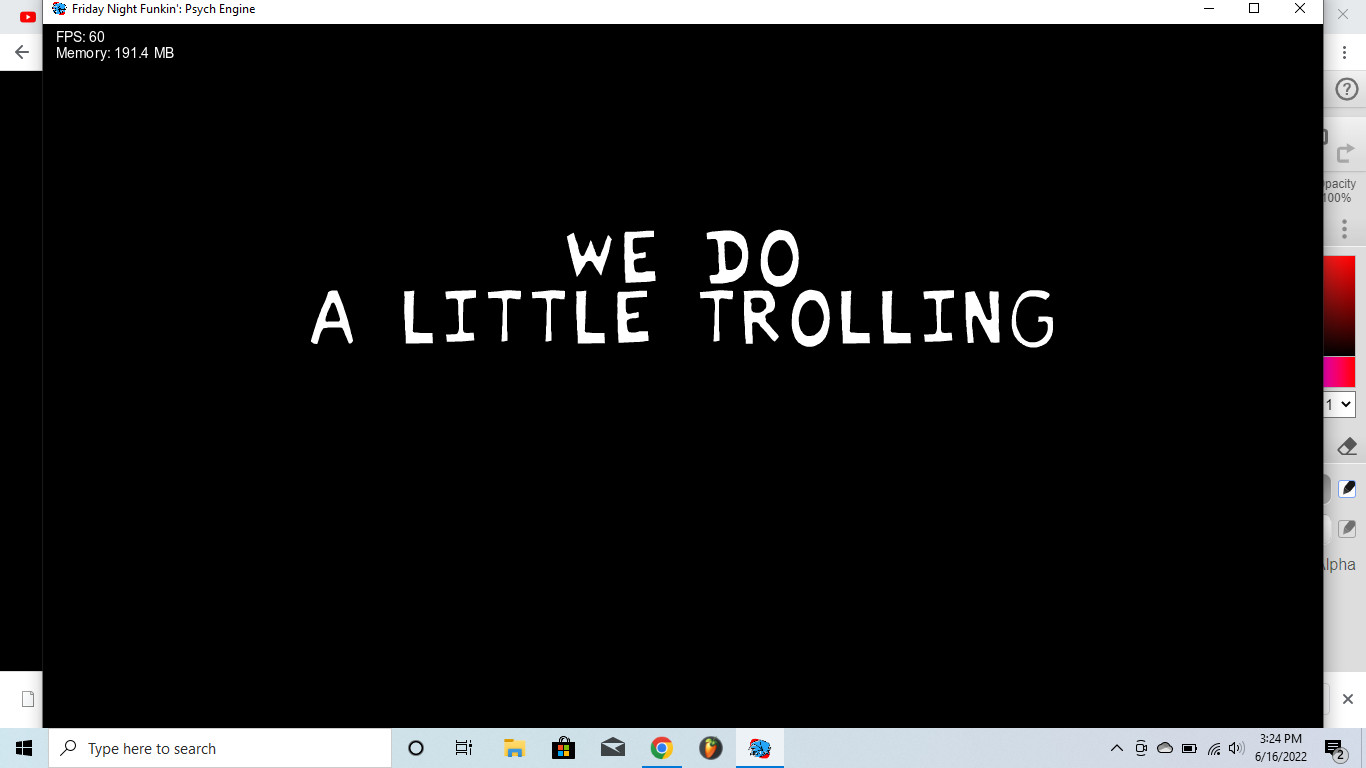This screenshot has height=768, width=1366.
Task: Open the help question mark icon
Action: pyautogui.click(x=1346, y=90)
